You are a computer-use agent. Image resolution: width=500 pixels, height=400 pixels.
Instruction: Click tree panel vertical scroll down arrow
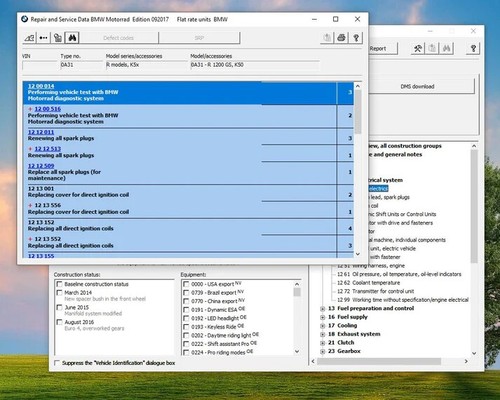click(x=474, y=353)
